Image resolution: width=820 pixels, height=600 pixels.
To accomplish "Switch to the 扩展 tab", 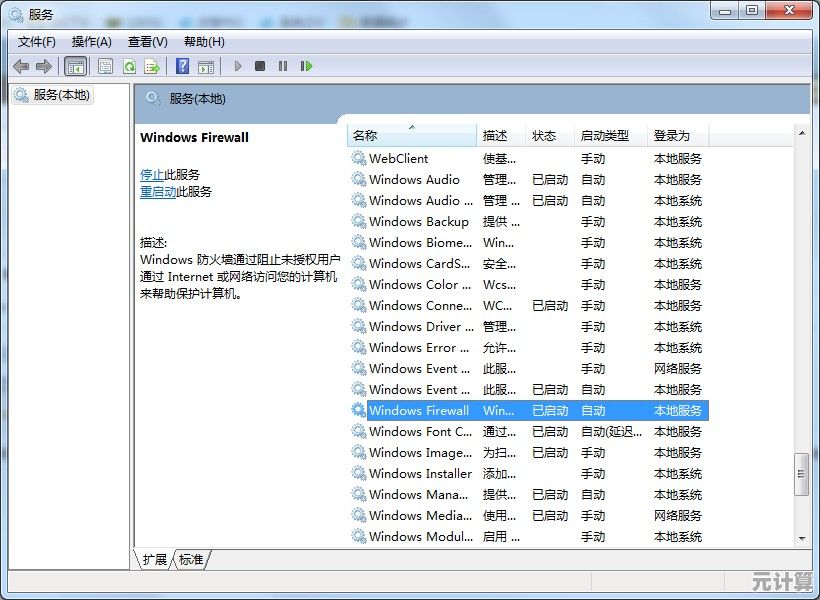I will (155, 560).
